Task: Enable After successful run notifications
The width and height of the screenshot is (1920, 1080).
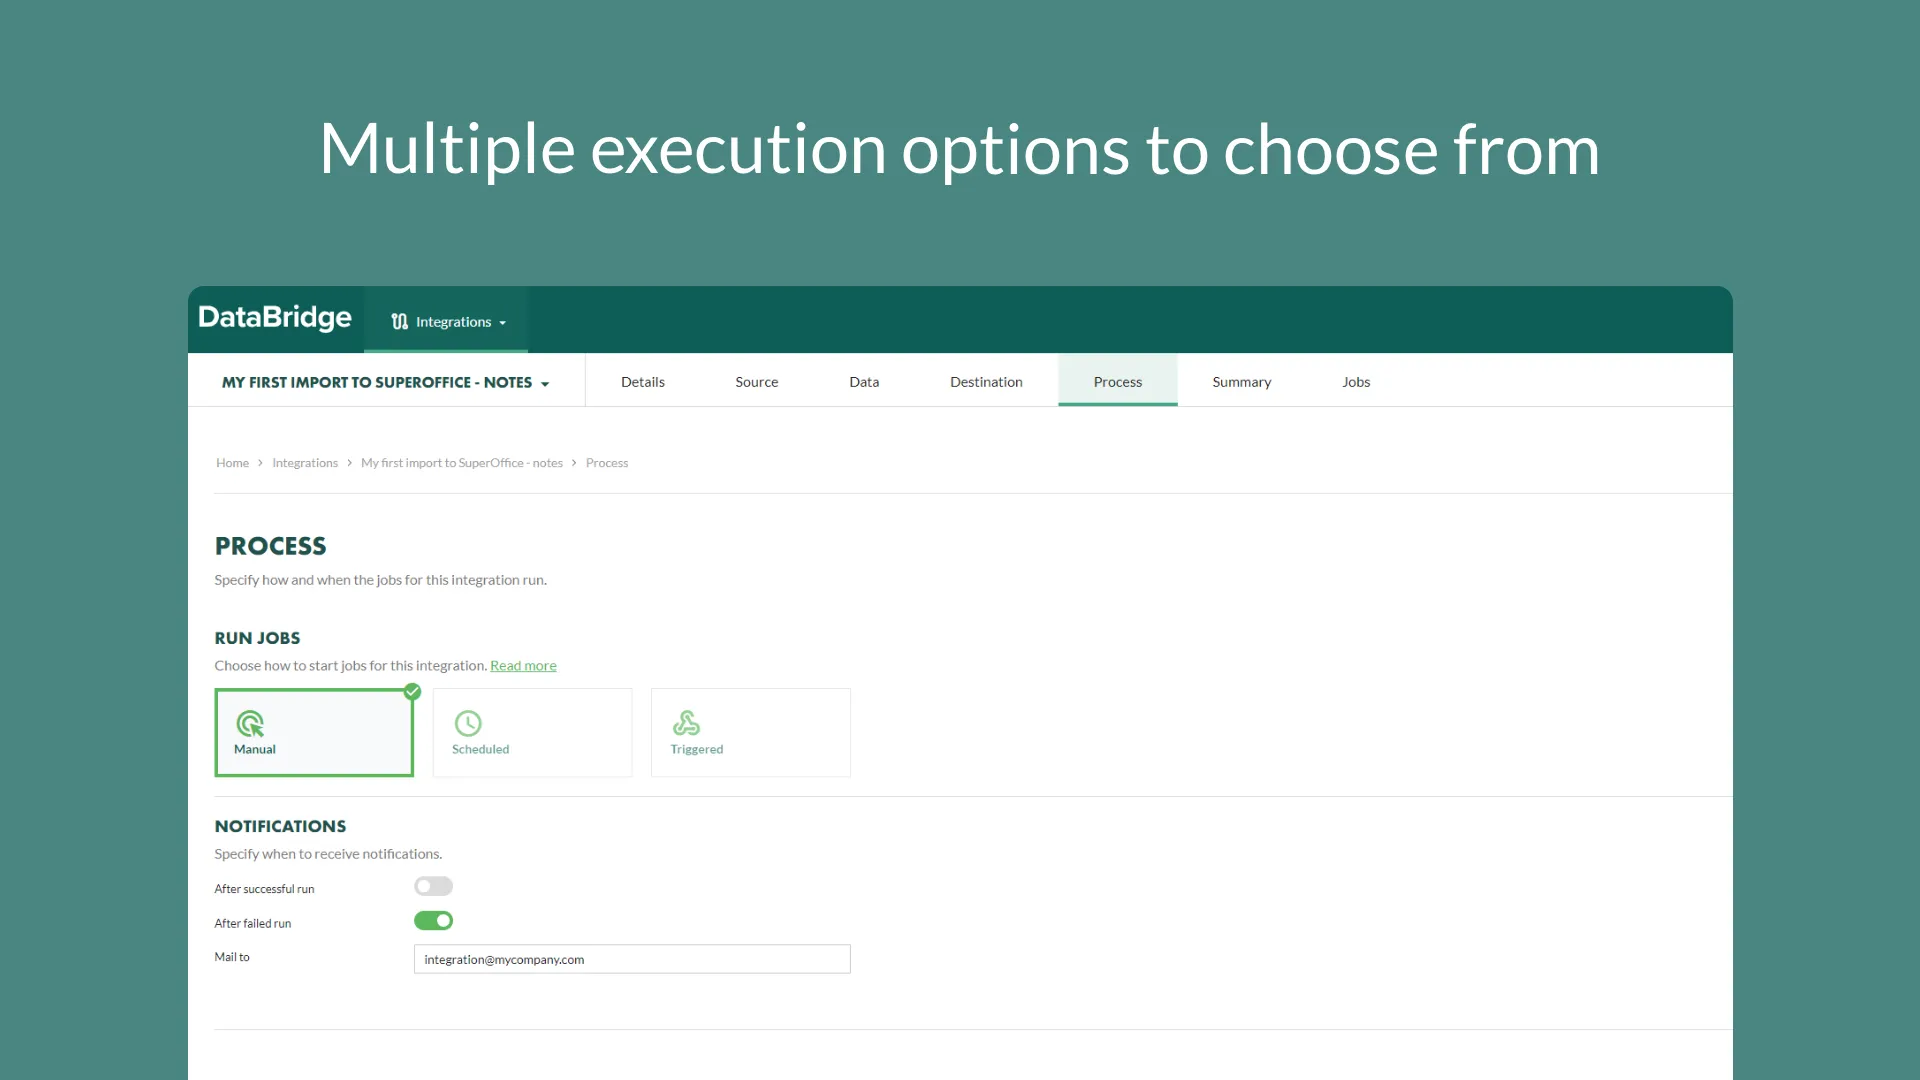Action: [433, 887]
